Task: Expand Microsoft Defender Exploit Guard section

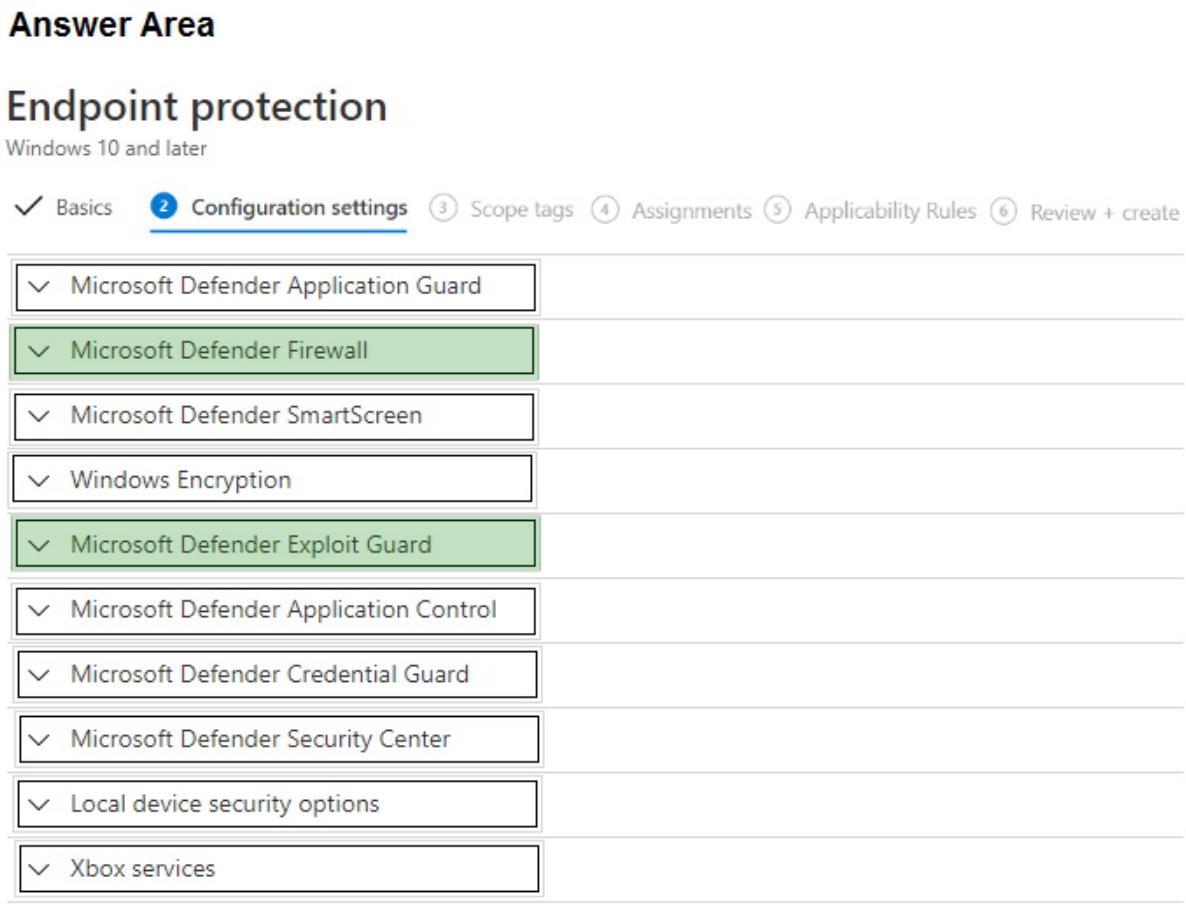Action: [275, 545]
